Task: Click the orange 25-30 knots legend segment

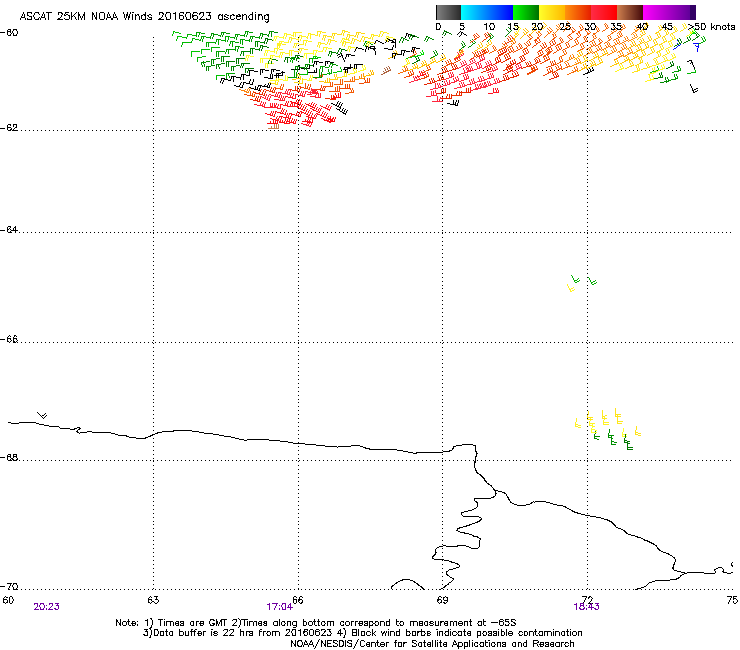Action: tap(578, 12)
